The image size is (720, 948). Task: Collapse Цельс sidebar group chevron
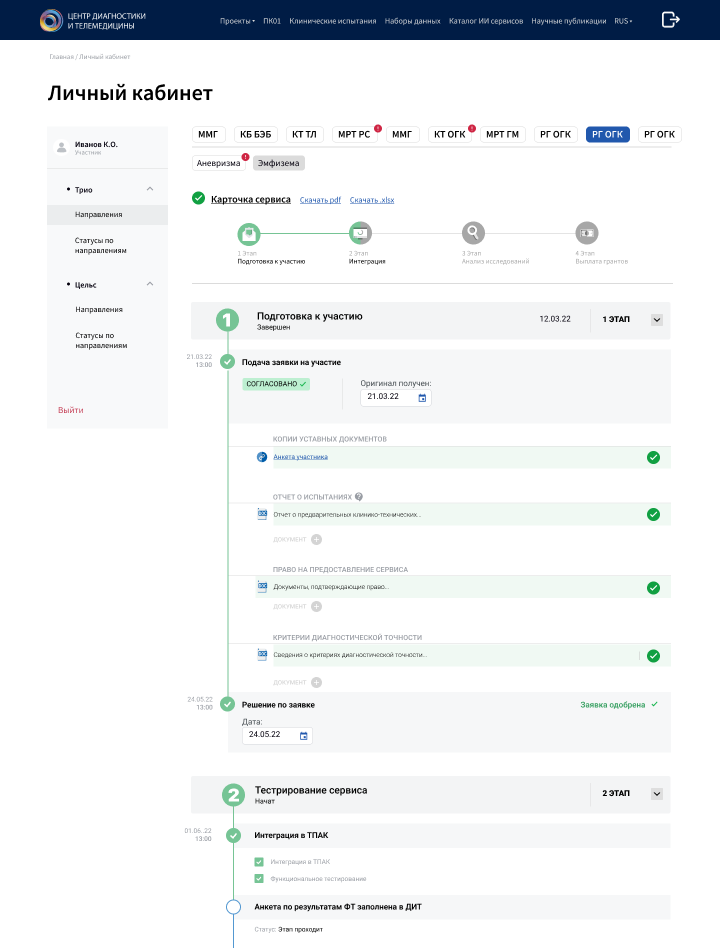(150, 284)
